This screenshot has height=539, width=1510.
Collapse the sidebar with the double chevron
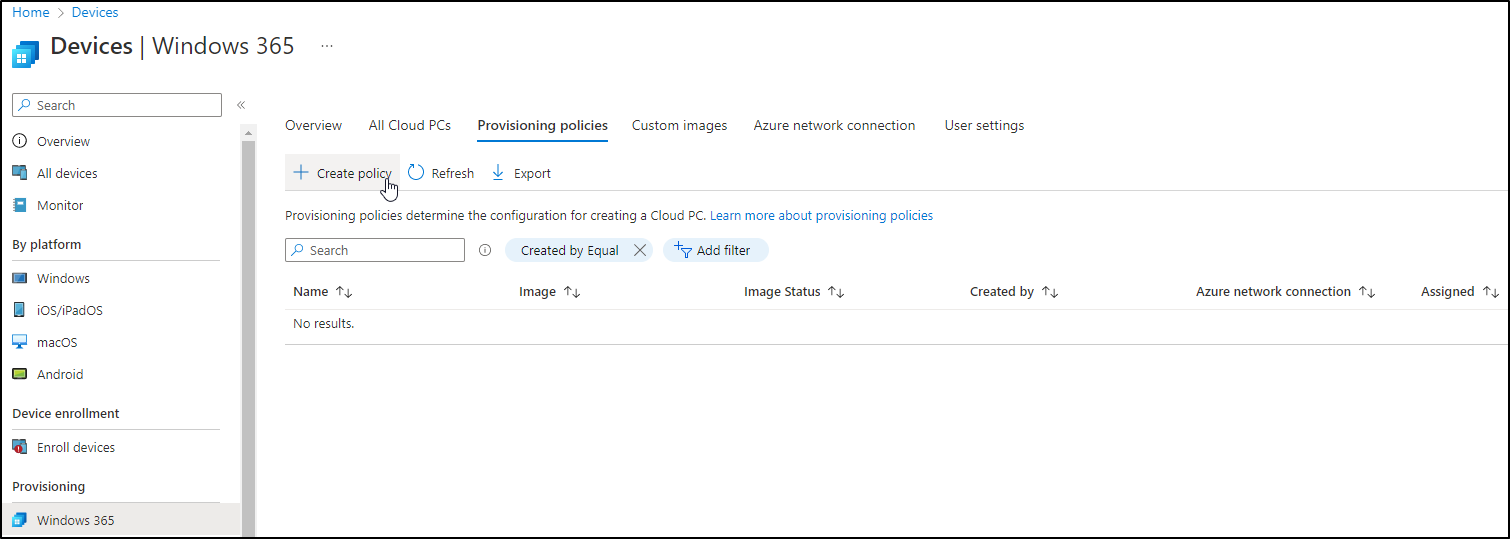pyautogui.click(x=241, y=105)
